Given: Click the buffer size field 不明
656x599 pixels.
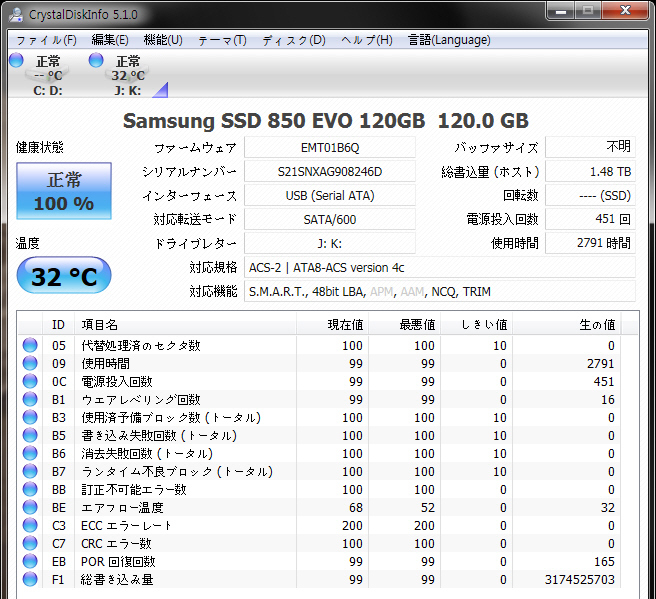Looking at the screenshot, I should coord(590,147).
